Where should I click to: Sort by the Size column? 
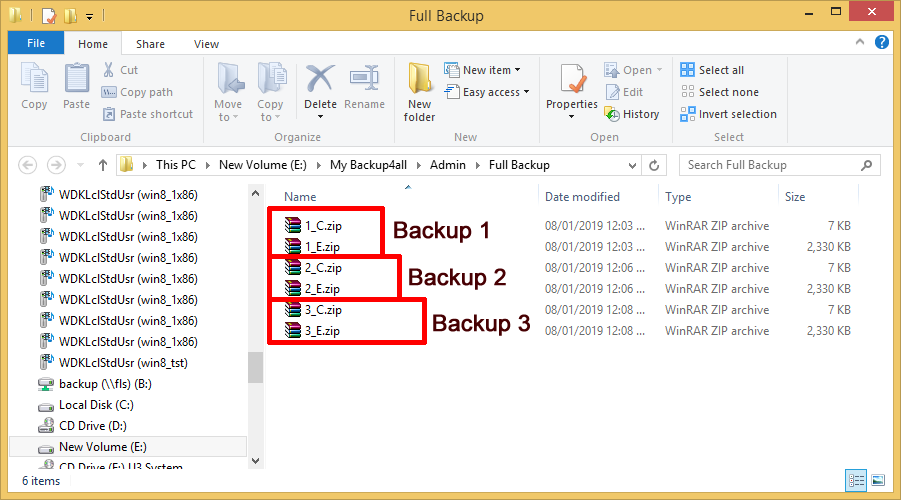tap(795, 197)
